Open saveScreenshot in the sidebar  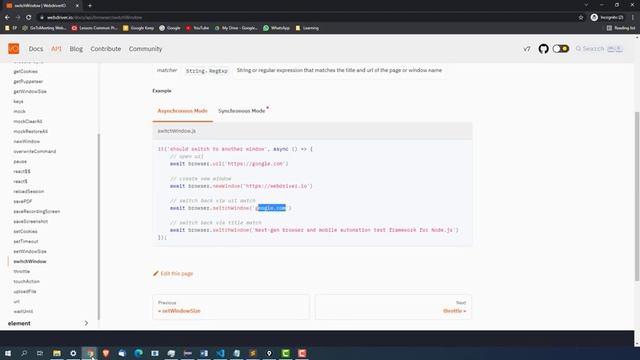tap(31, 221)
